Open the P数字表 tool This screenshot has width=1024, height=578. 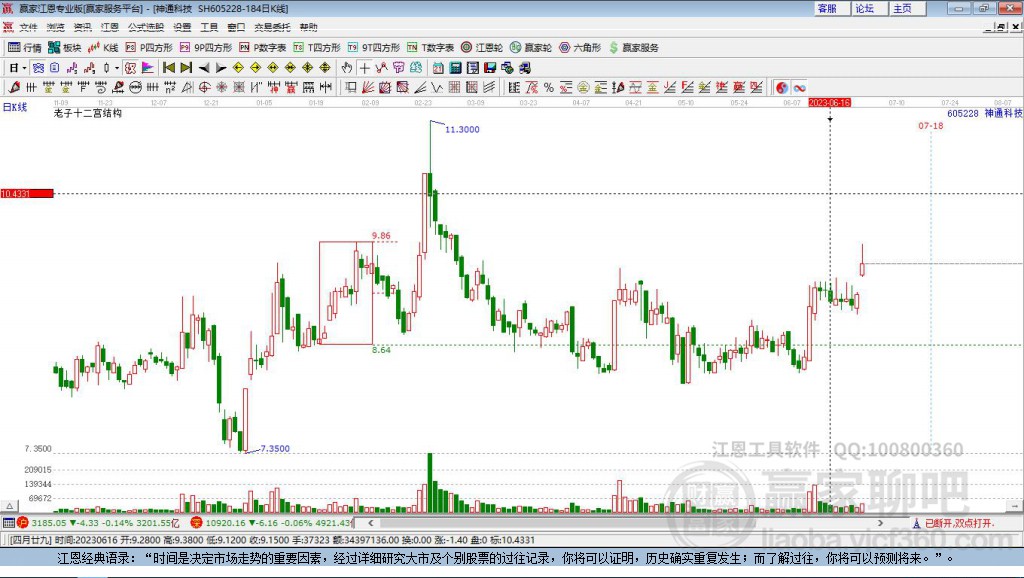pyautogui.click(x=263, y=48)
